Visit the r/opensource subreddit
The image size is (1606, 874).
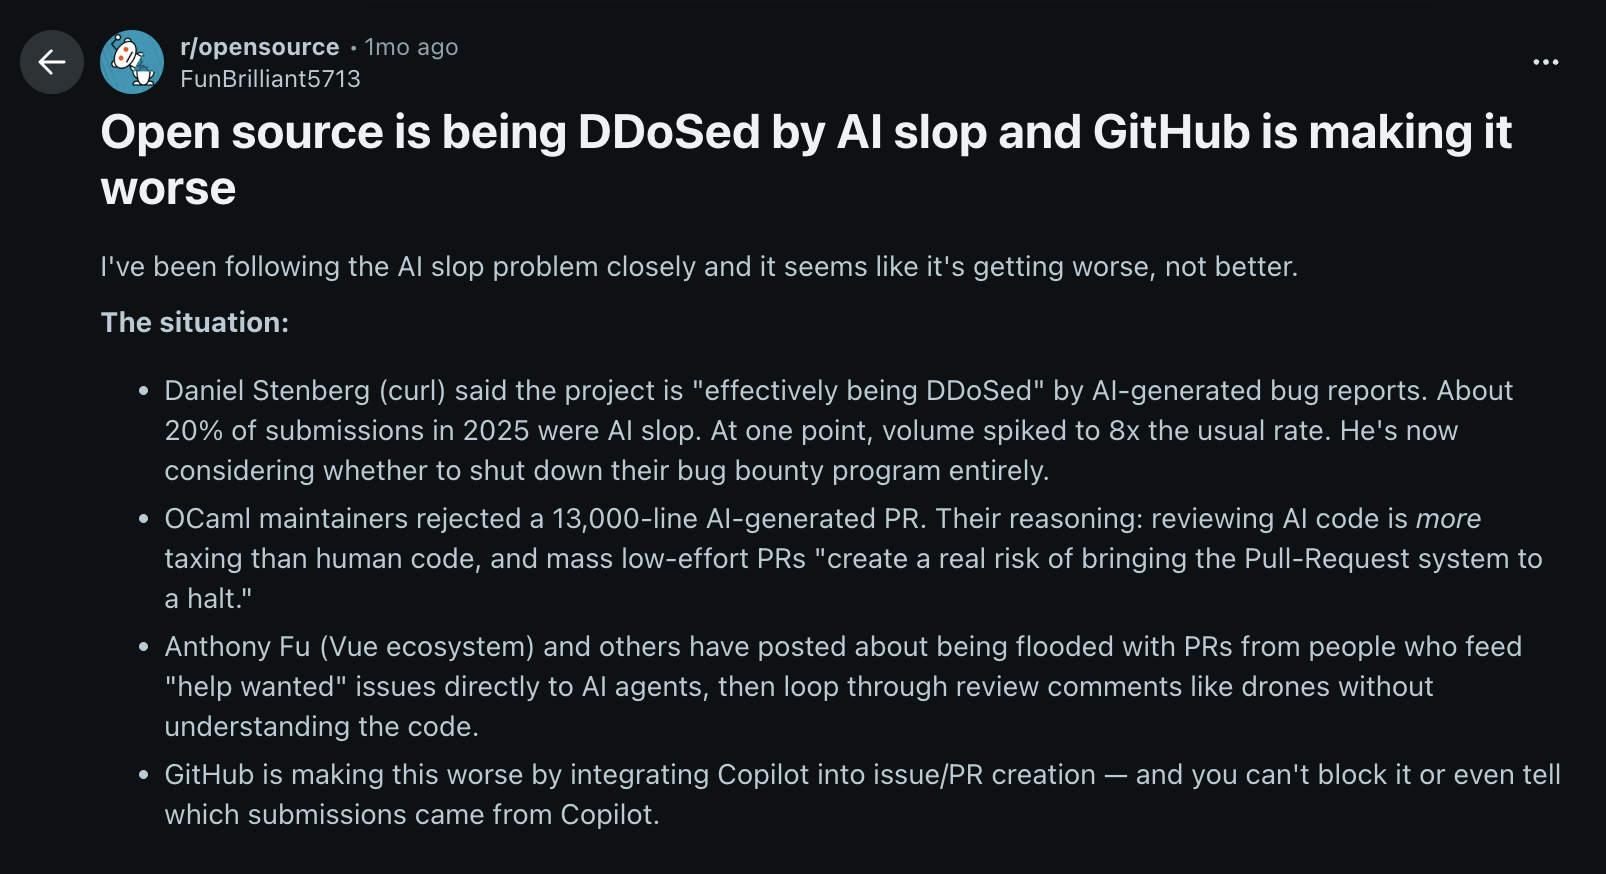point(258,46)
